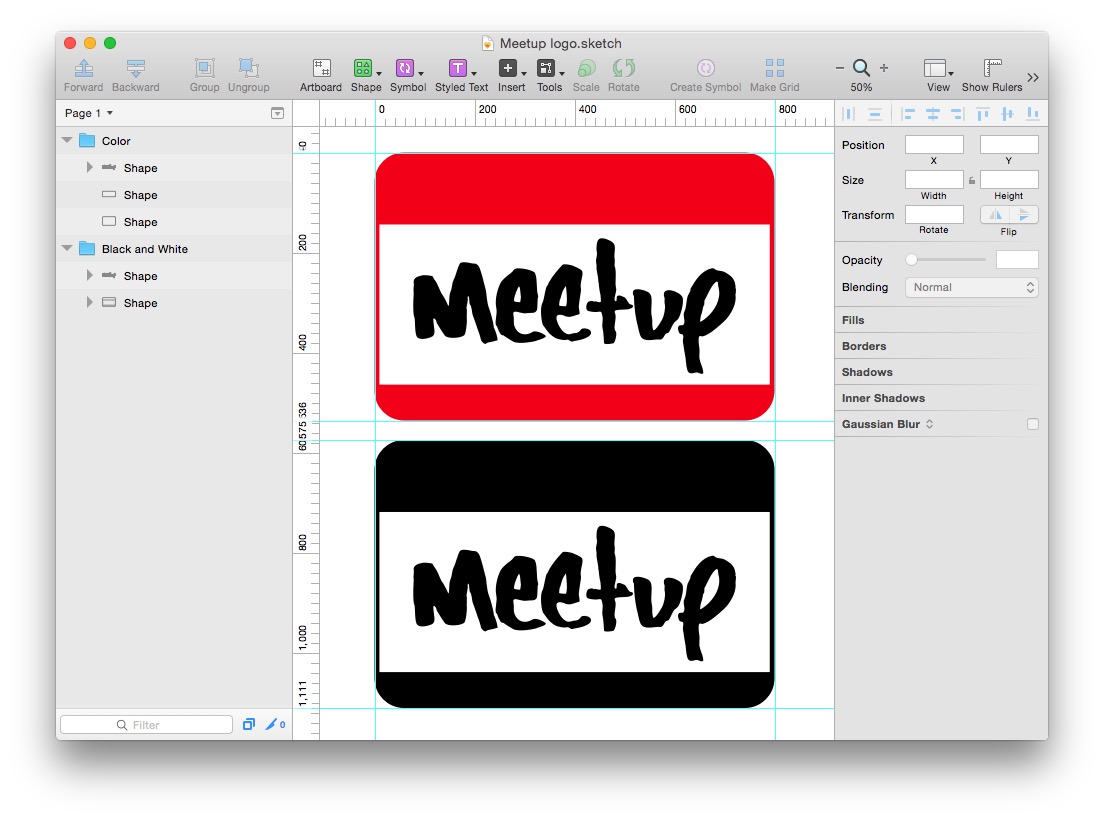The height and width of the screenshot is (820, 1104).
Task: Align layers to vertical middle
Action: (1008, 114)
